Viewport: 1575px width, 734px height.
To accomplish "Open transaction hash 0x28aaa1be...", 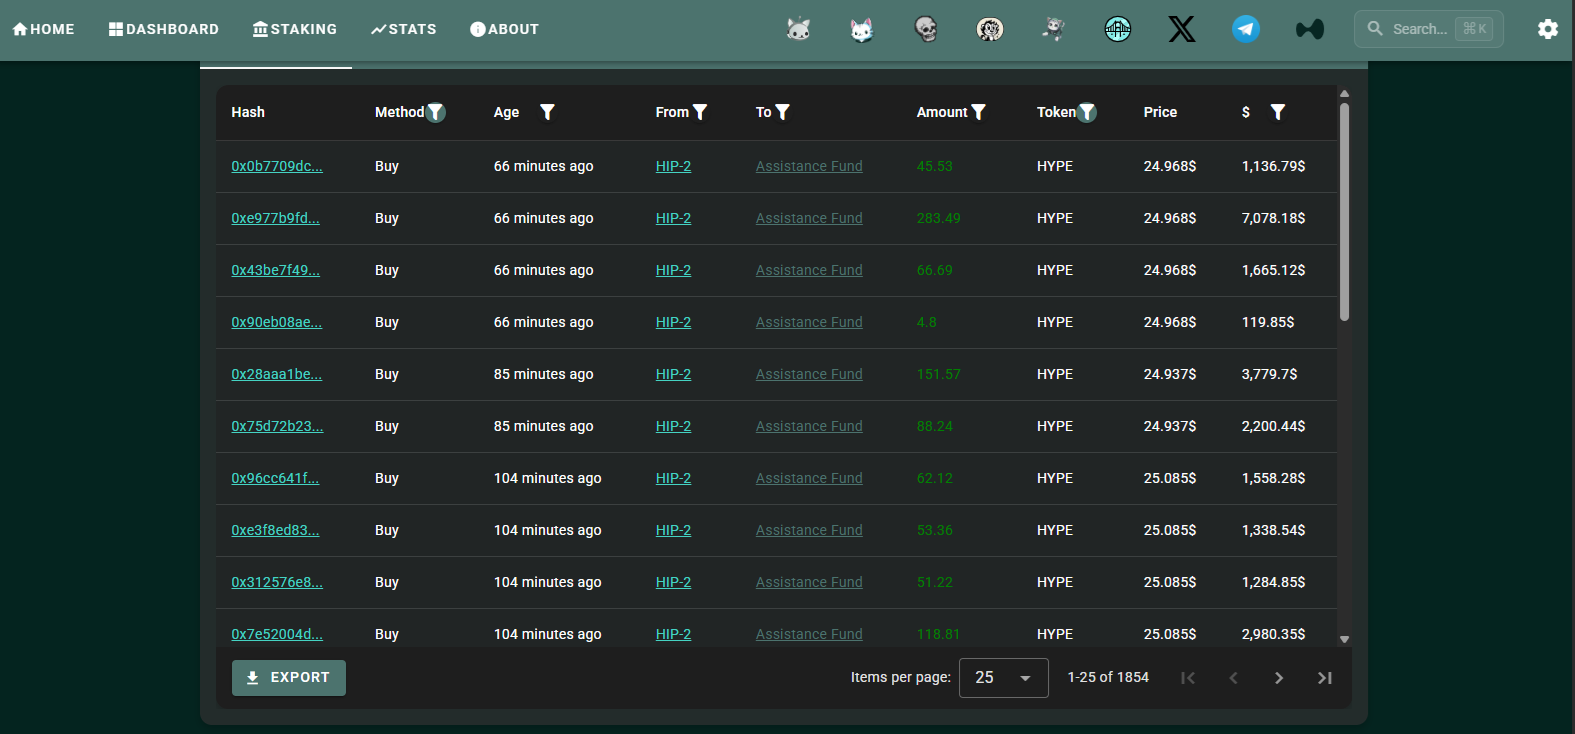I will 276,374.
